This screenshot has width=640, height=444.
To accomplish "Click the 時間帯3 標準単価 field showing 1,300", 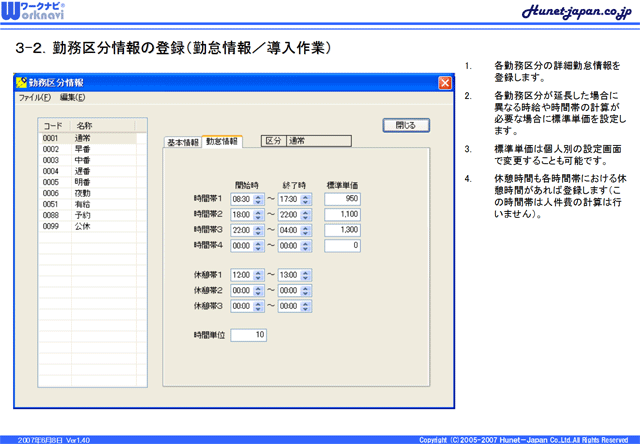I will 341,229.
